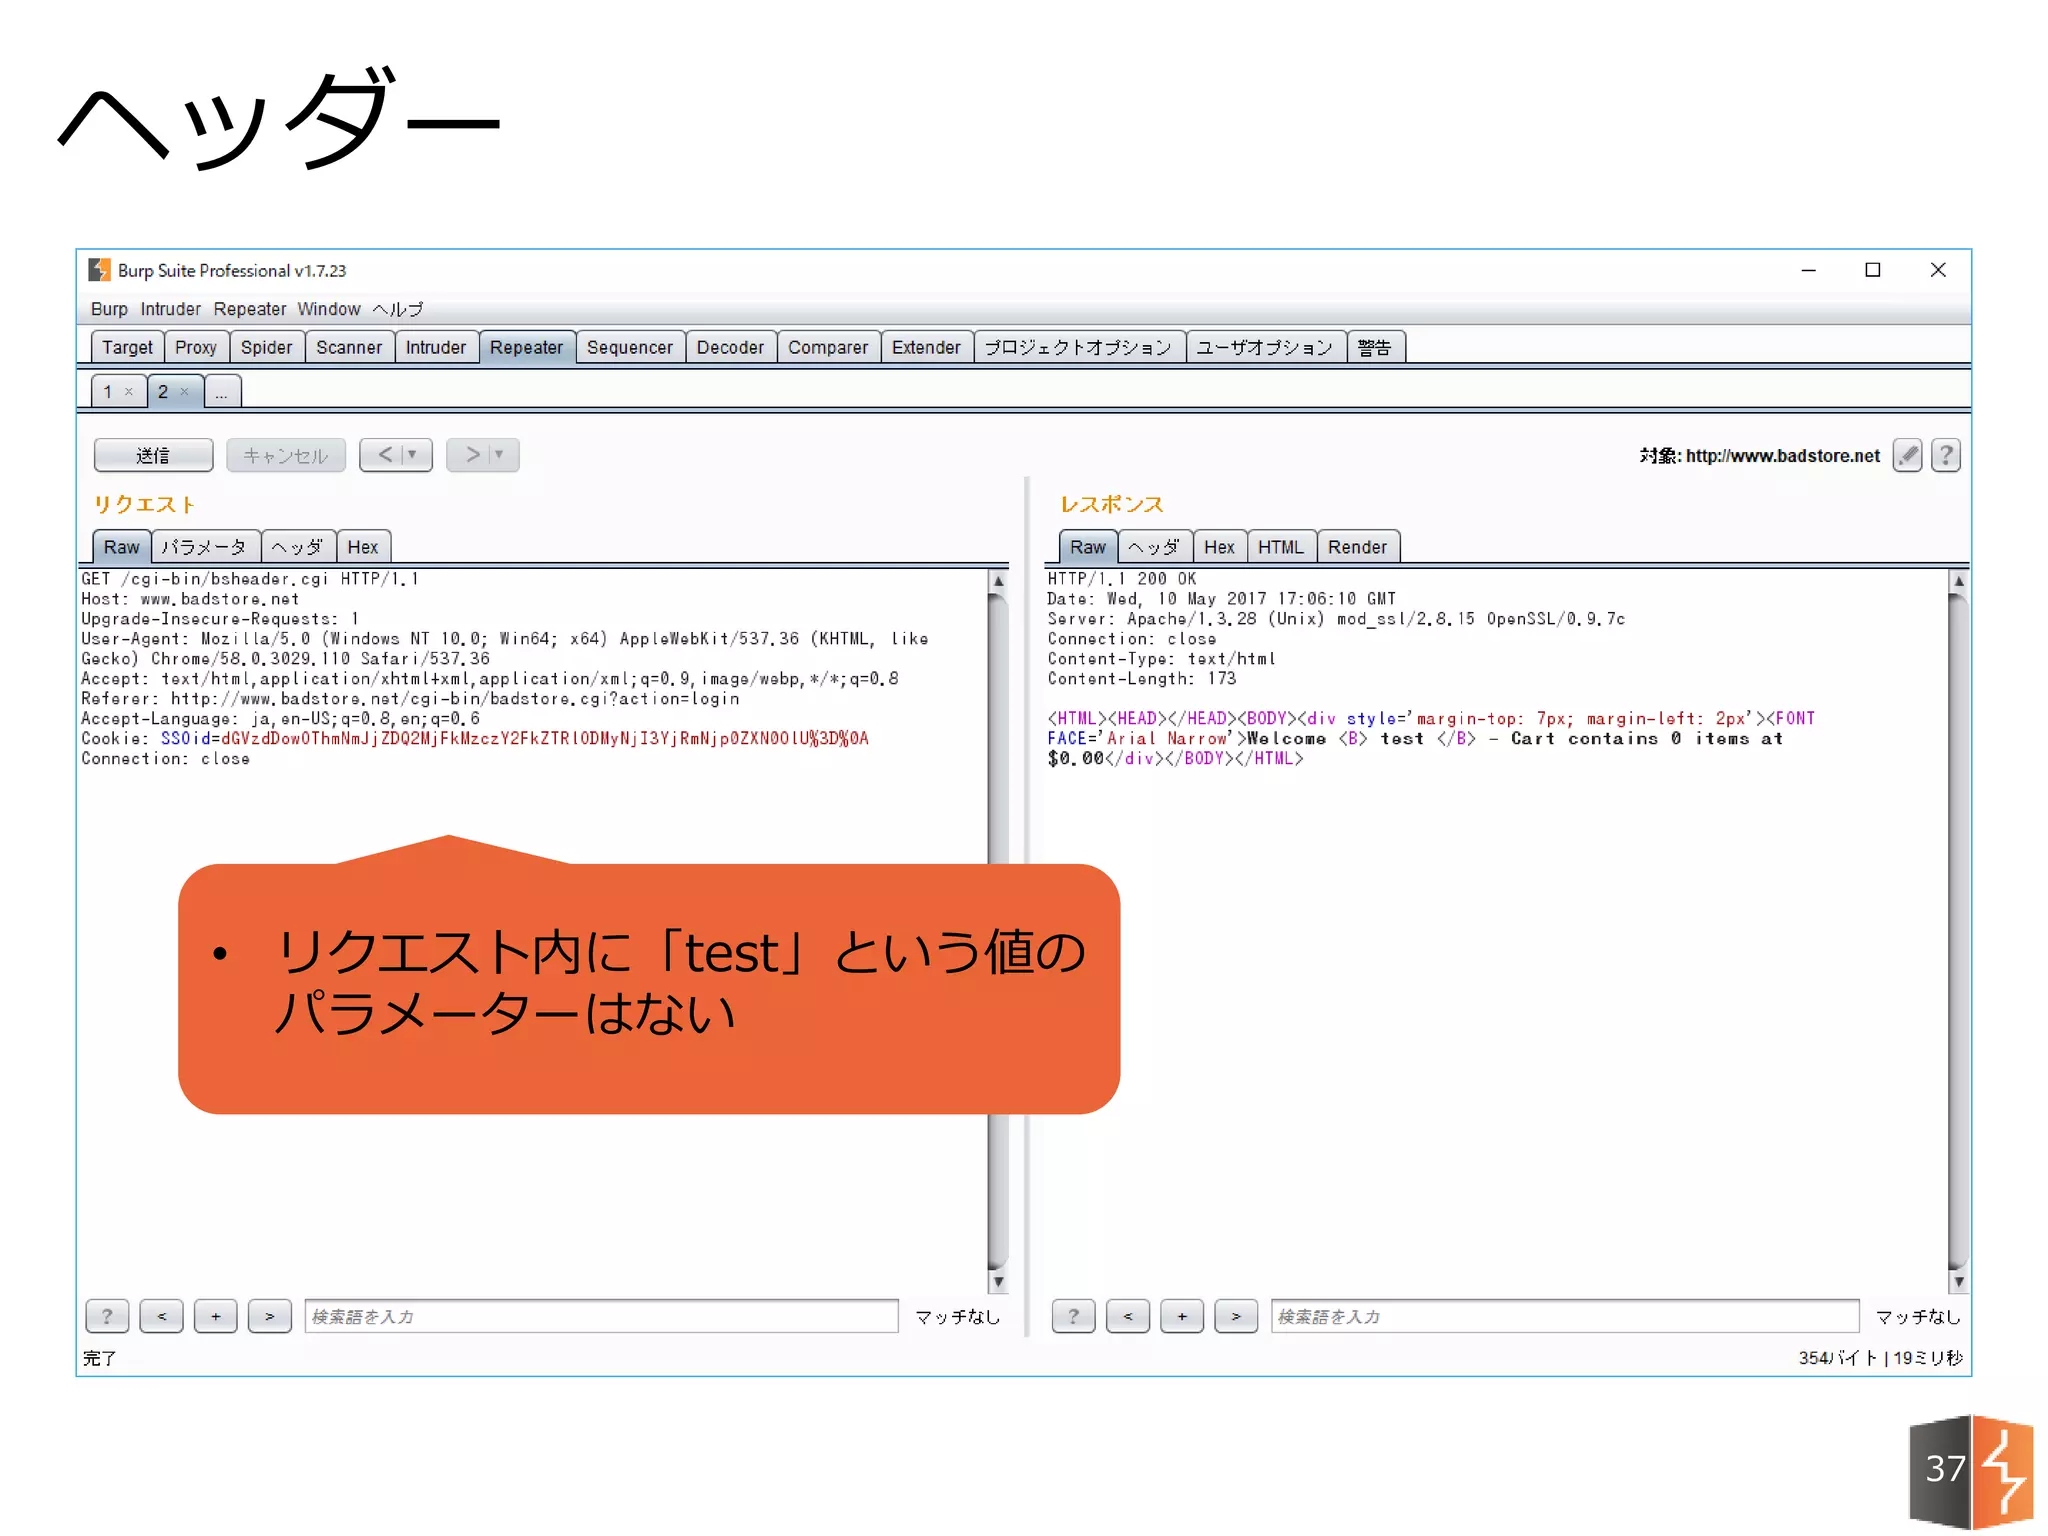Click the キャンセル cancel button
Image resolution: width=2048 pixels, height=1536 pixels.
[285, 455]
